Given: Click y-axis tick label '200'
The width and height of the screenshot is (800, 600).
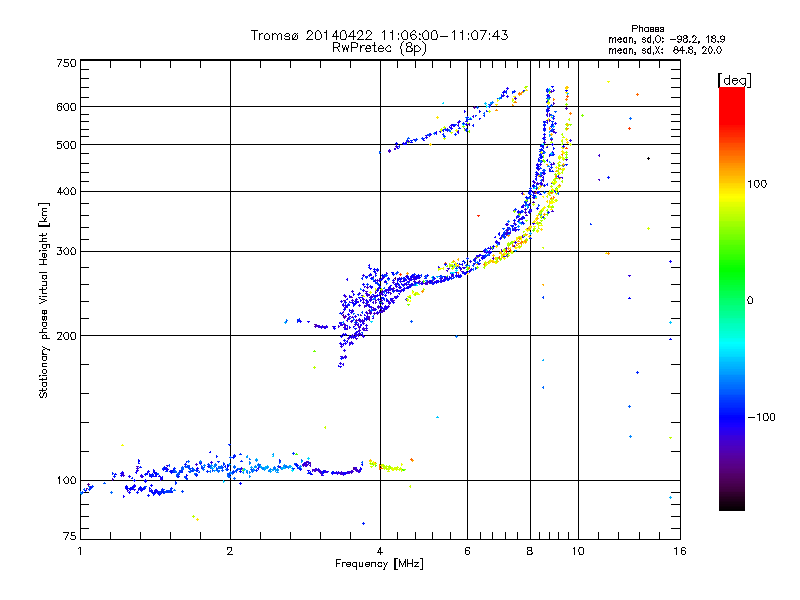Looking at the screenshot, I should (x=66, y=336).
